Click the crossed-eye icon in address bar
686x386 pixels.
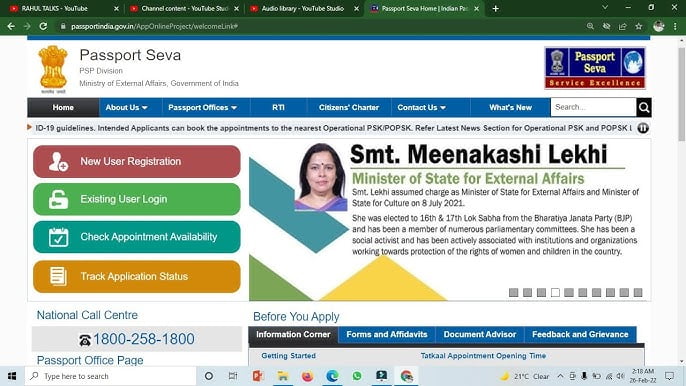point(606,26)
